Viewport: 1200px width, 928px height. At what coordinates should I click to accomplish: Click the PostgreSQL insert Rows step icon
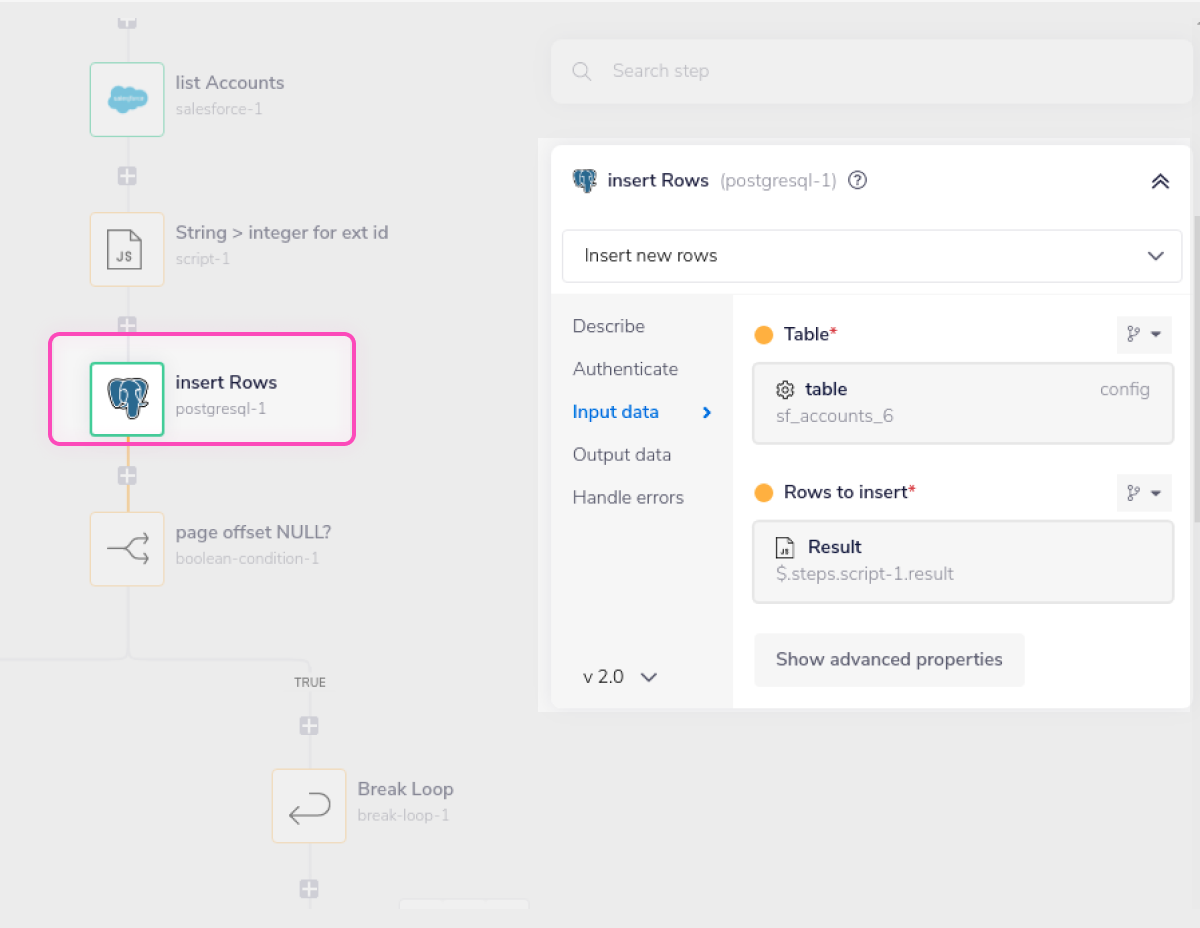[127, 398]
